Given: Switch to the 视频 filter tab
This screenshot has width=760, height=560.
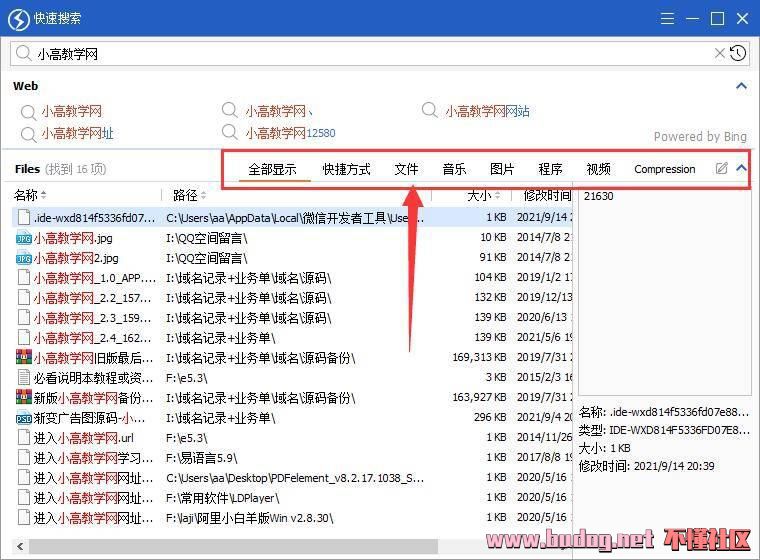Looking at the screenshot, I should tap(599, 169).
